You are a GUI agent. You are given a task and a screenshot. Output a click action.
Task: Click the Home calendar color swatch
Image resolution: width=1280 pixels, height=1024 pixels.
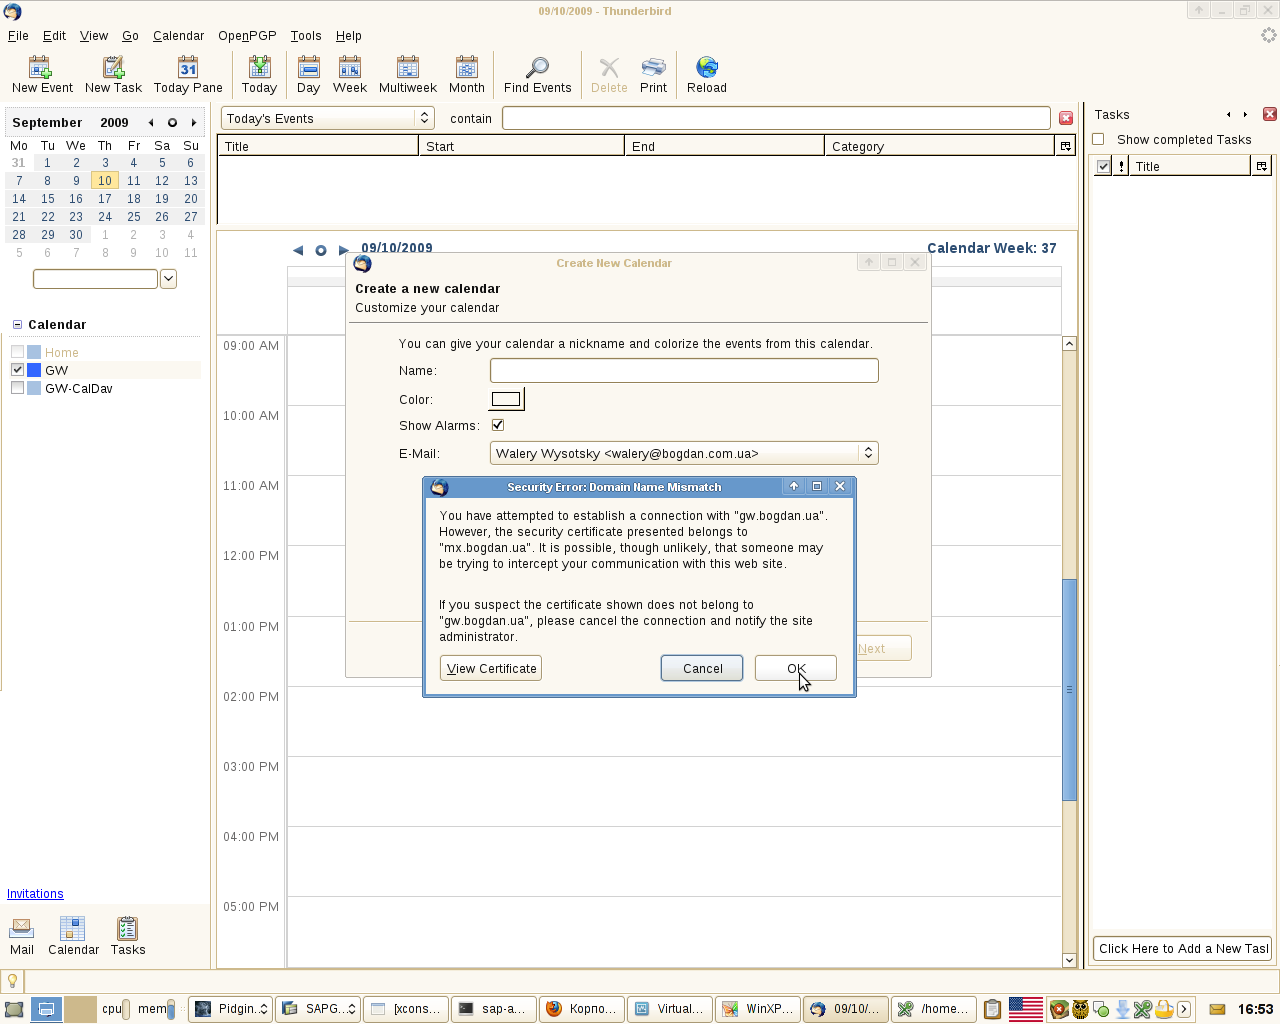(34, 352)
